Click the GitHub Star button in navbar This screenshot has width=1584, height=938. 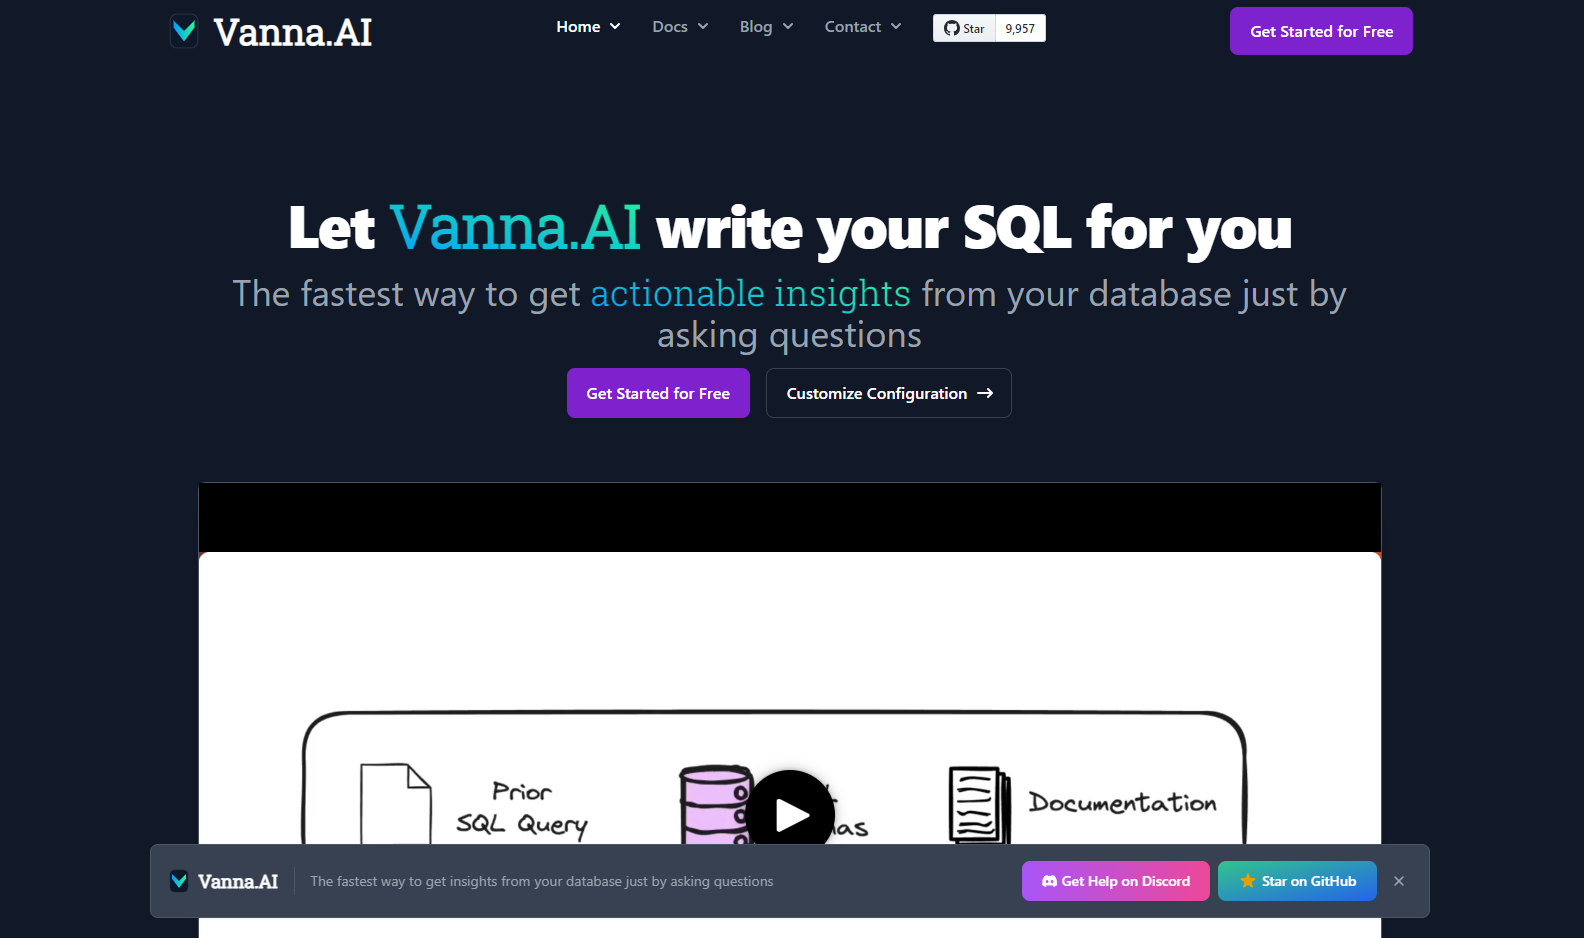pyautogui.click(x=964, y=28)
